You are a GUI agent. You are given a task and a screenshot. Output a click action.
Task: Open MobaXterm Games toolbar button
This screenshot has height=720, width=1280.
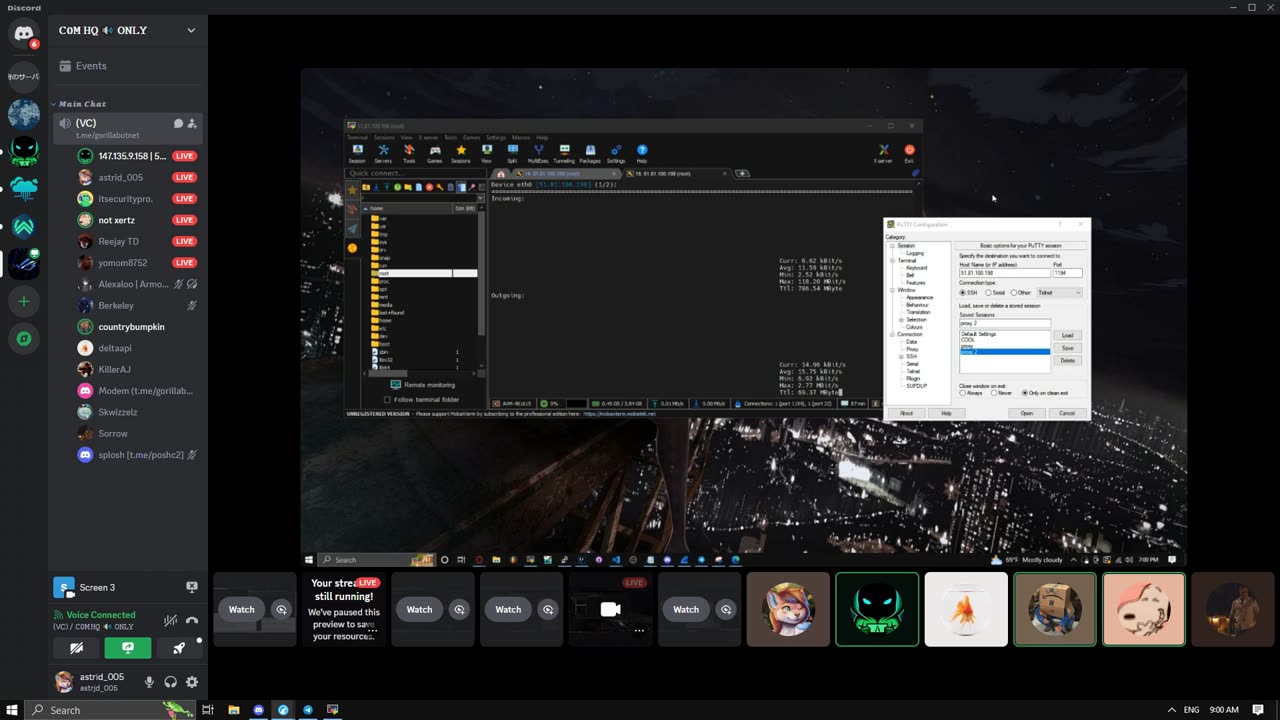click(x=435, y=153)
